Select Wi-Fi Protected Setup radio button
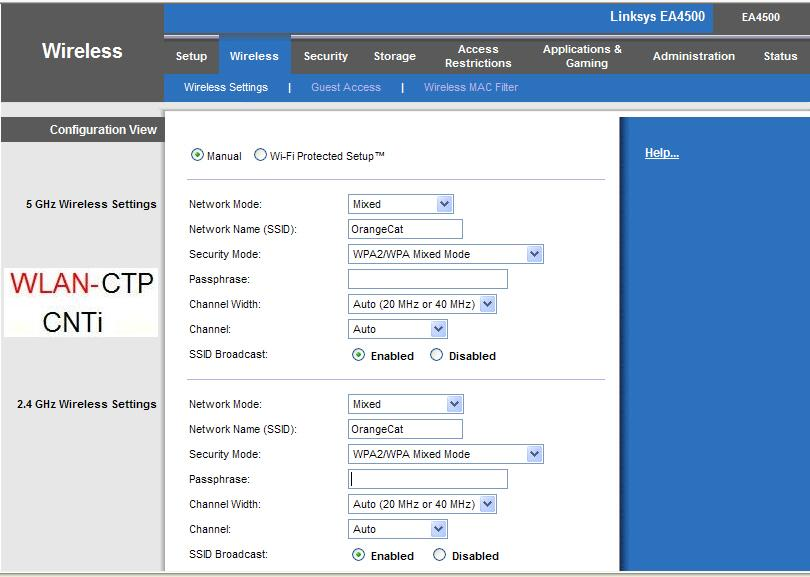Viewport: 810px width, 577px height. pyautogui.click(x=260, y=155)
